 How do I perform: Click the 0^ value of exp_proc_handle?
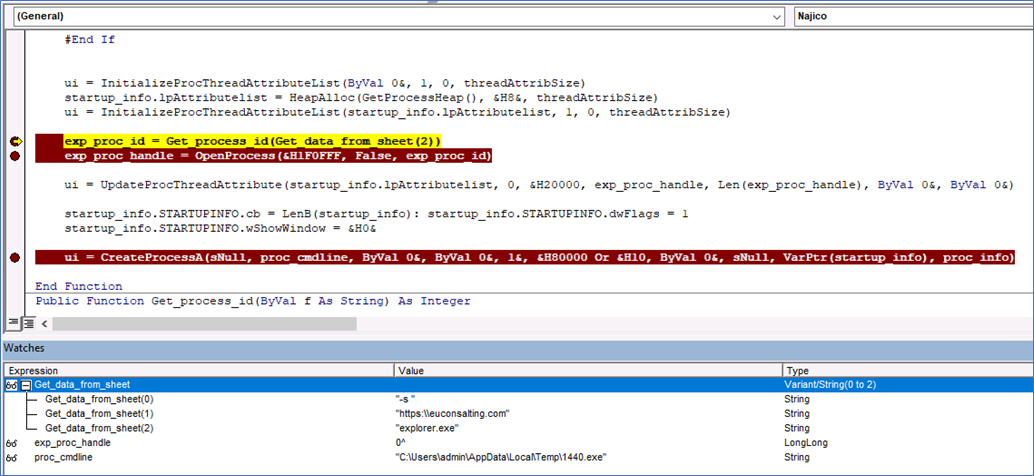tap(400, 443)
